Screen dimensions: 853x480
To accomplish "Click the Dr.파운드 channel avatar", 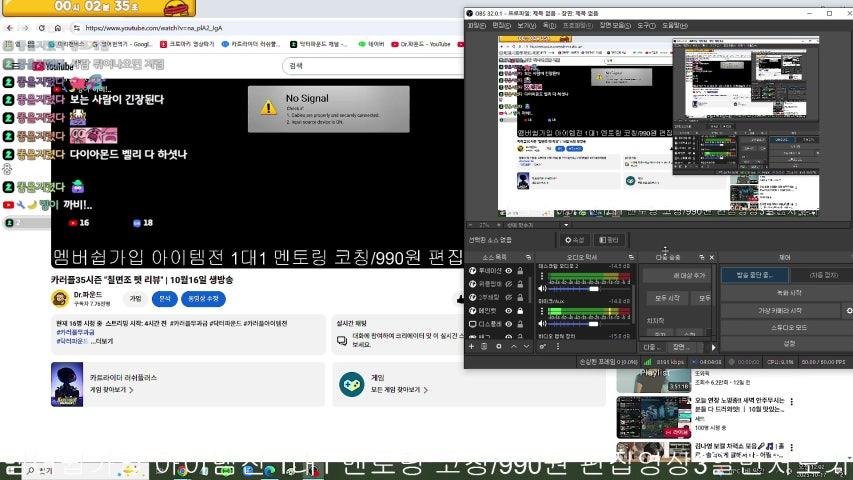I will tap(60, 298).
